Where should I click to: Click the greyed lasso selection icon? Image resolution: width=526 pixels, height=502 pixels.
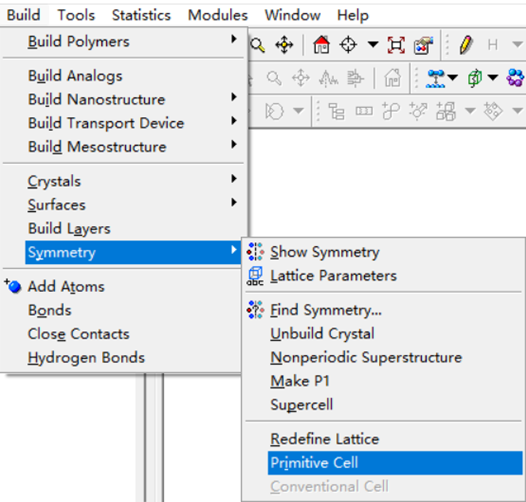(274, 111)
